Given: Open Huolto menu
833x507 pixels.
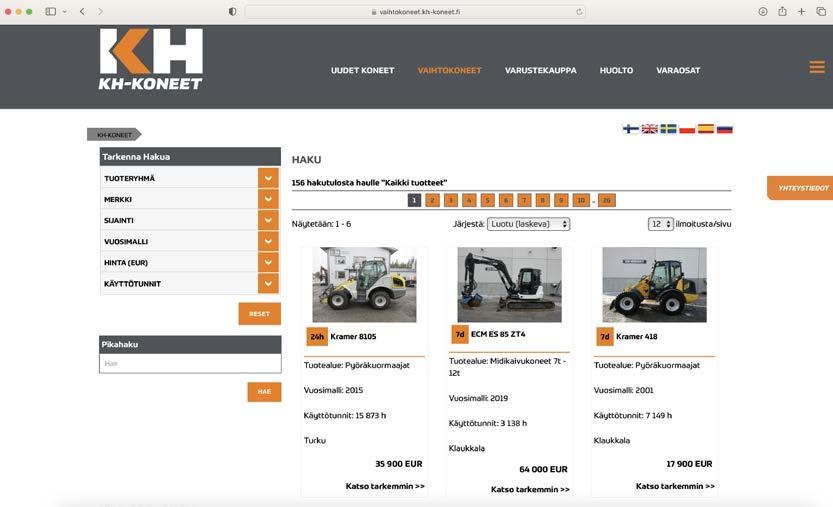Looking at the screenshot, I should (x=616, y=70).
